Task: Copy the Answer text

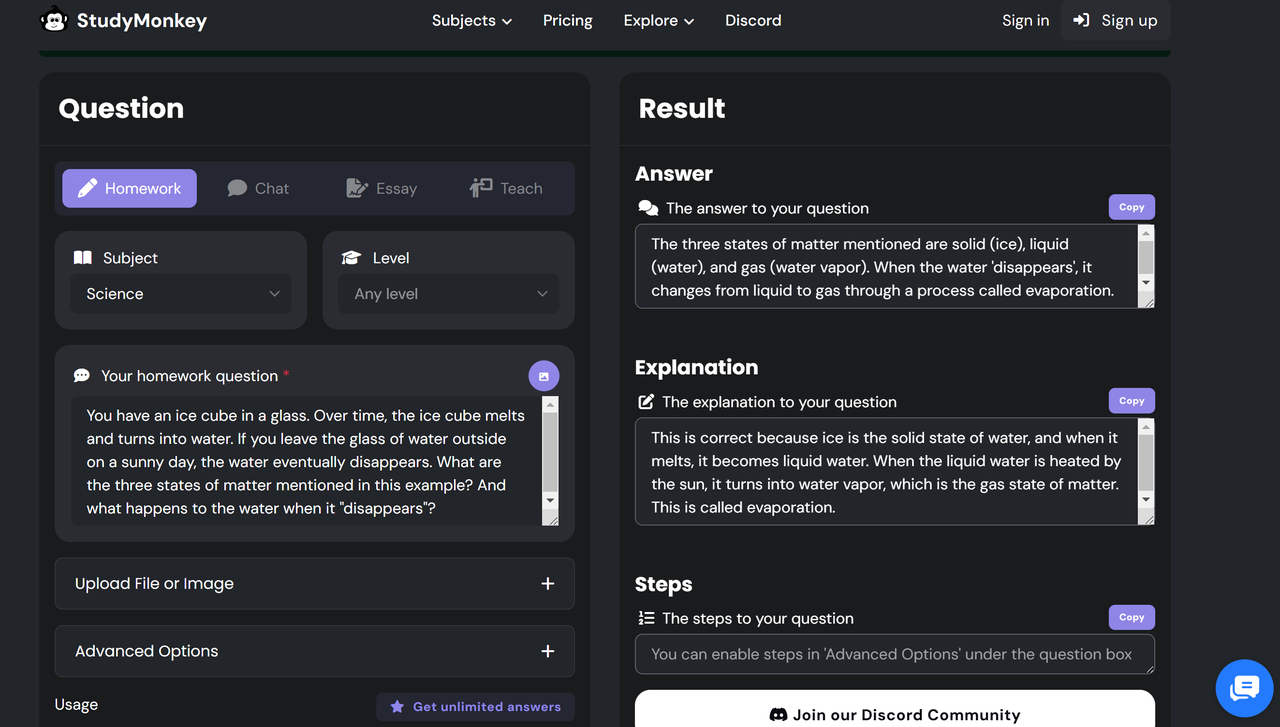Action: click(x=1131, y=207)
